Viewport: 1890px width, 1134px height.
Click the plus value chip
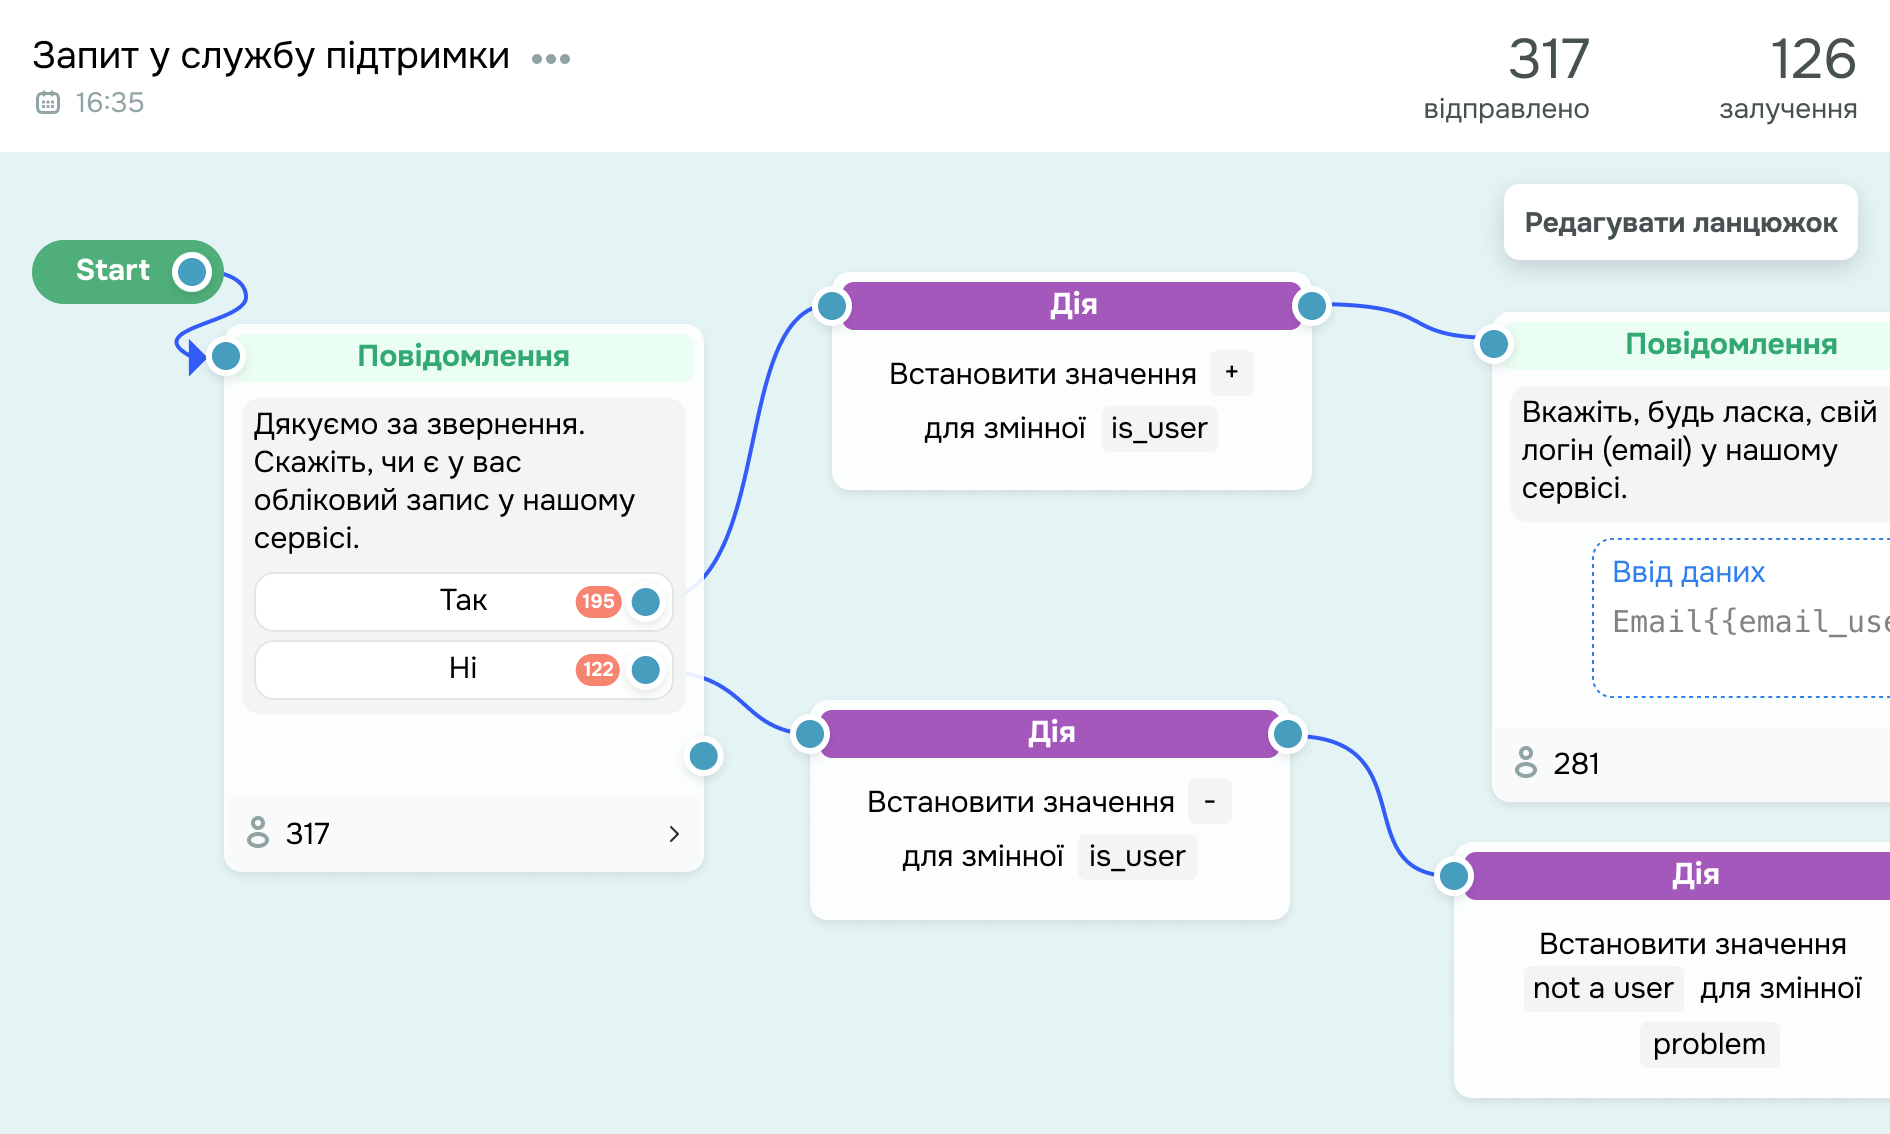pos(1231,372)
